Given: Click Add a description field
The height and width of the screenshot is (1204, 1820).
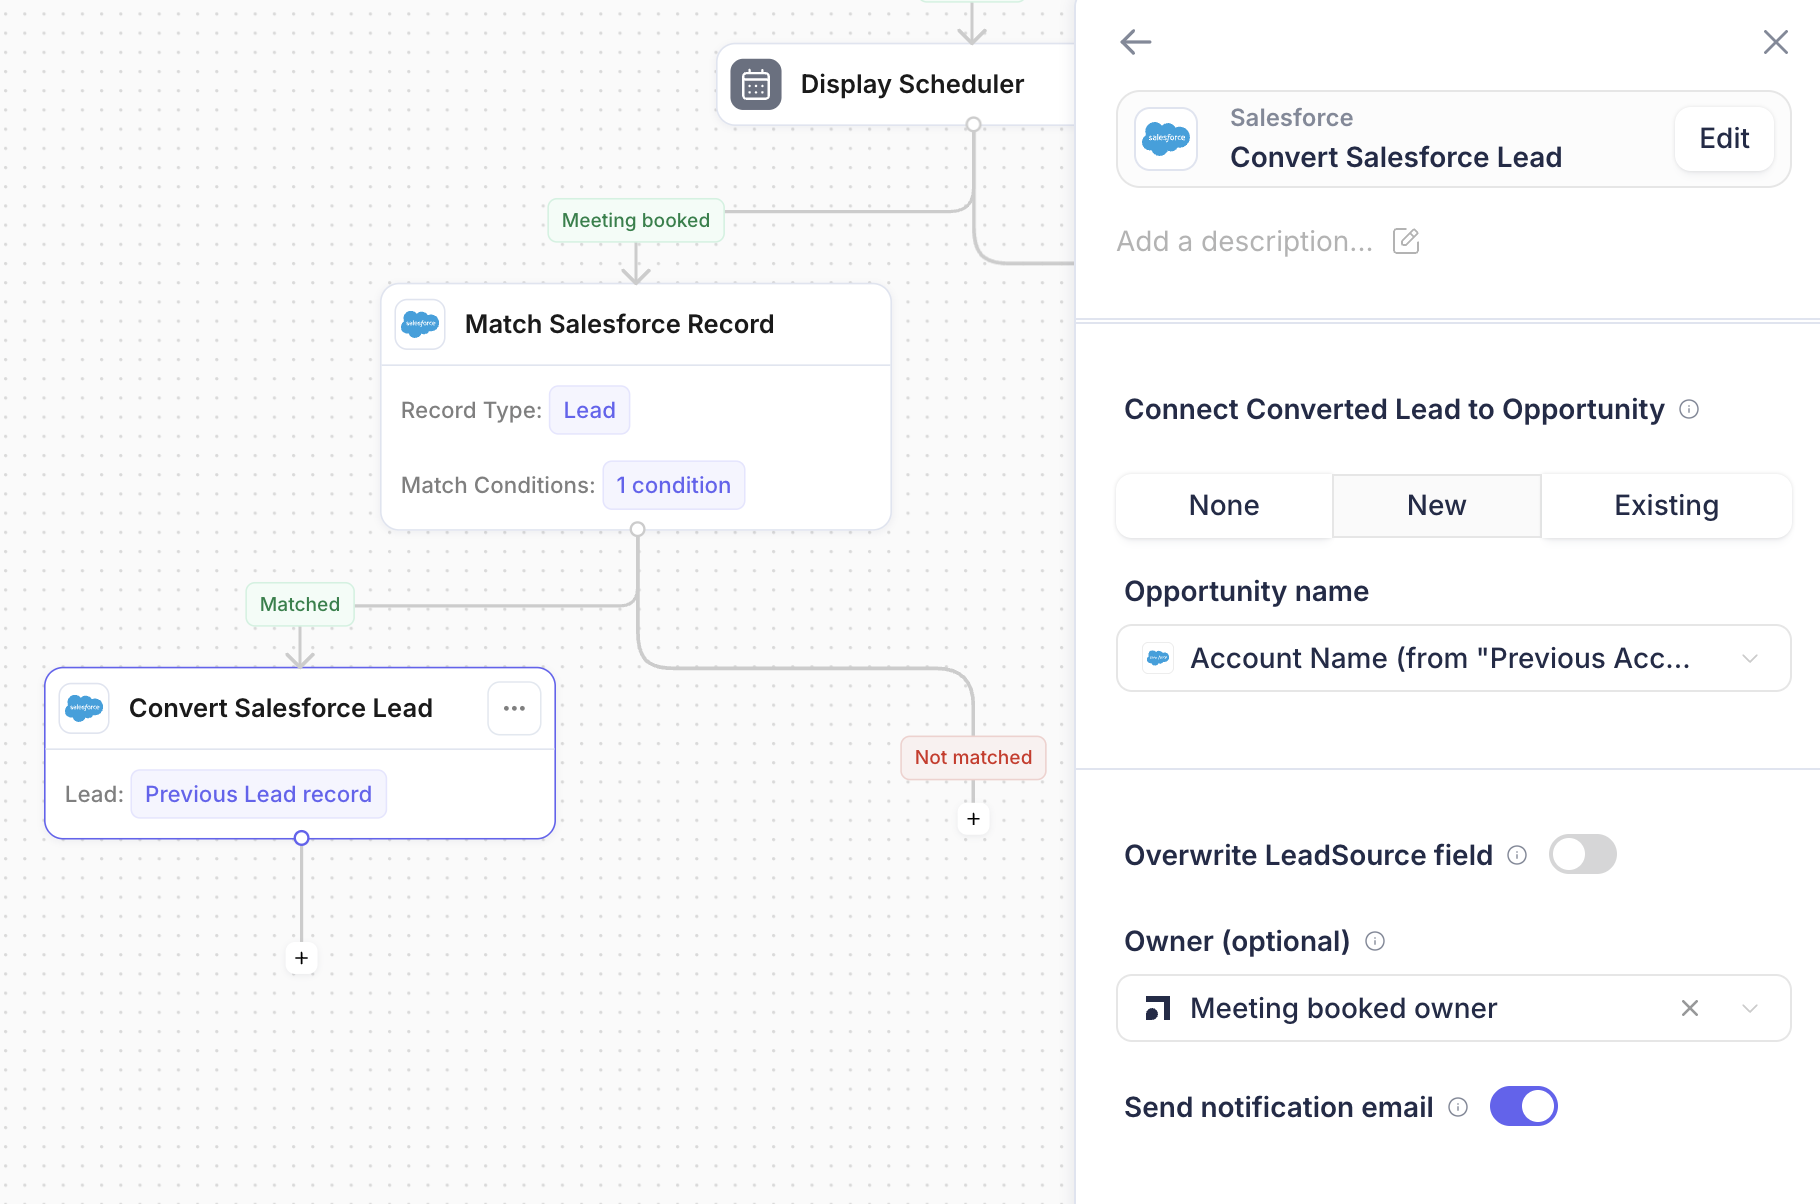Looking at the screenshot, I should pyautogui.click(x=1244, y=241).
